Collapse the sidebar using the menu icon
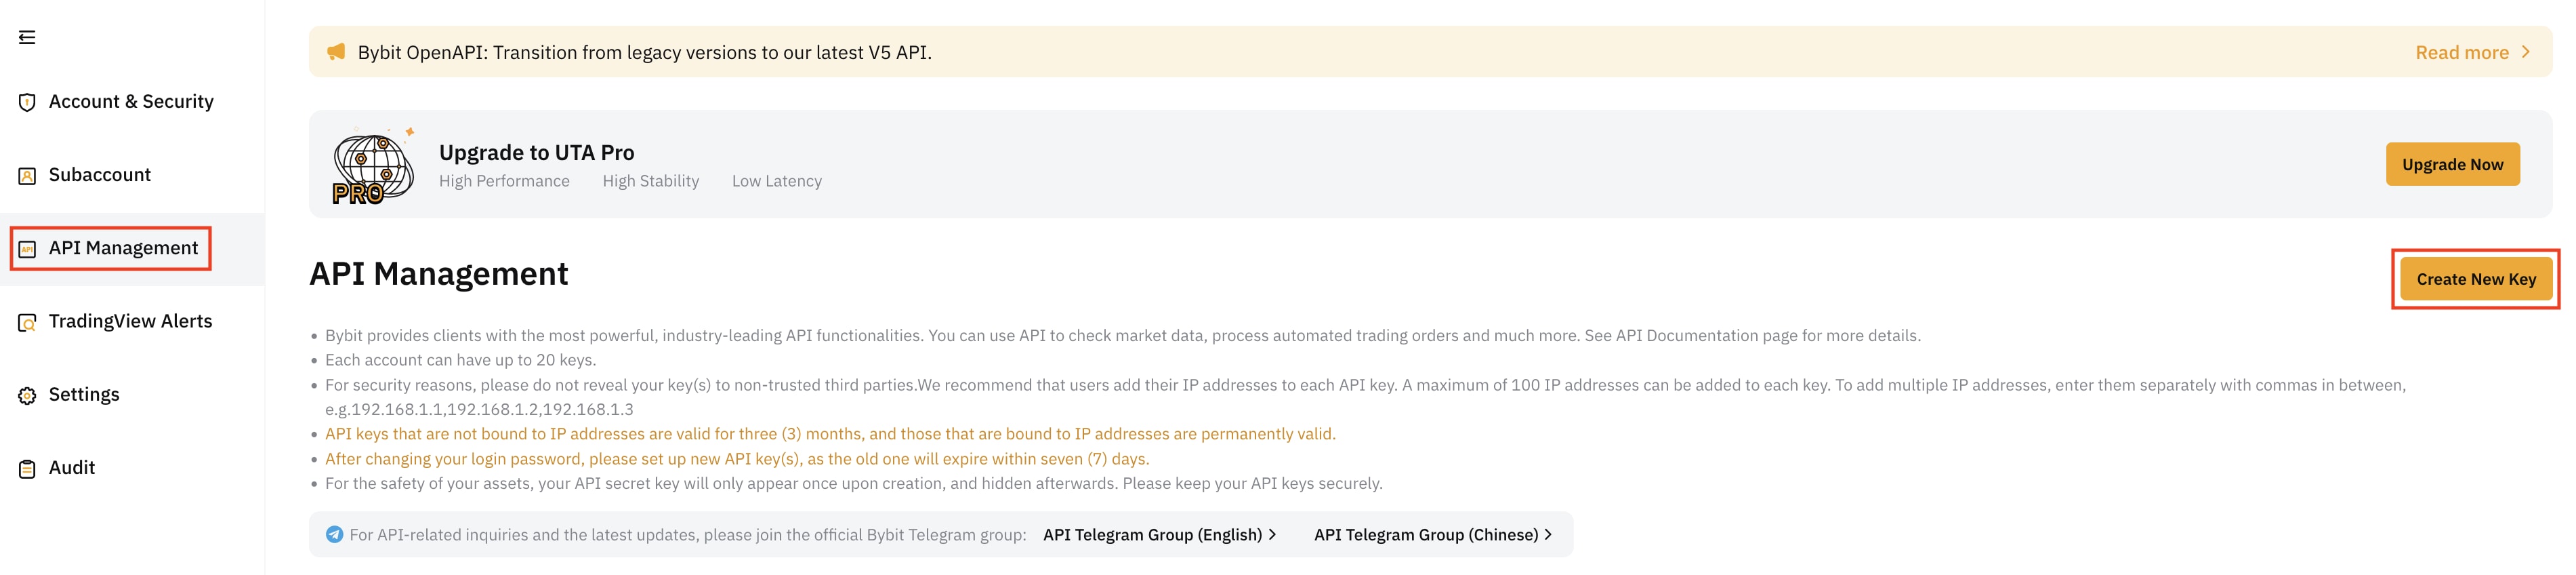The height and width of the screenshot is (575, 2576). [27, 37]
